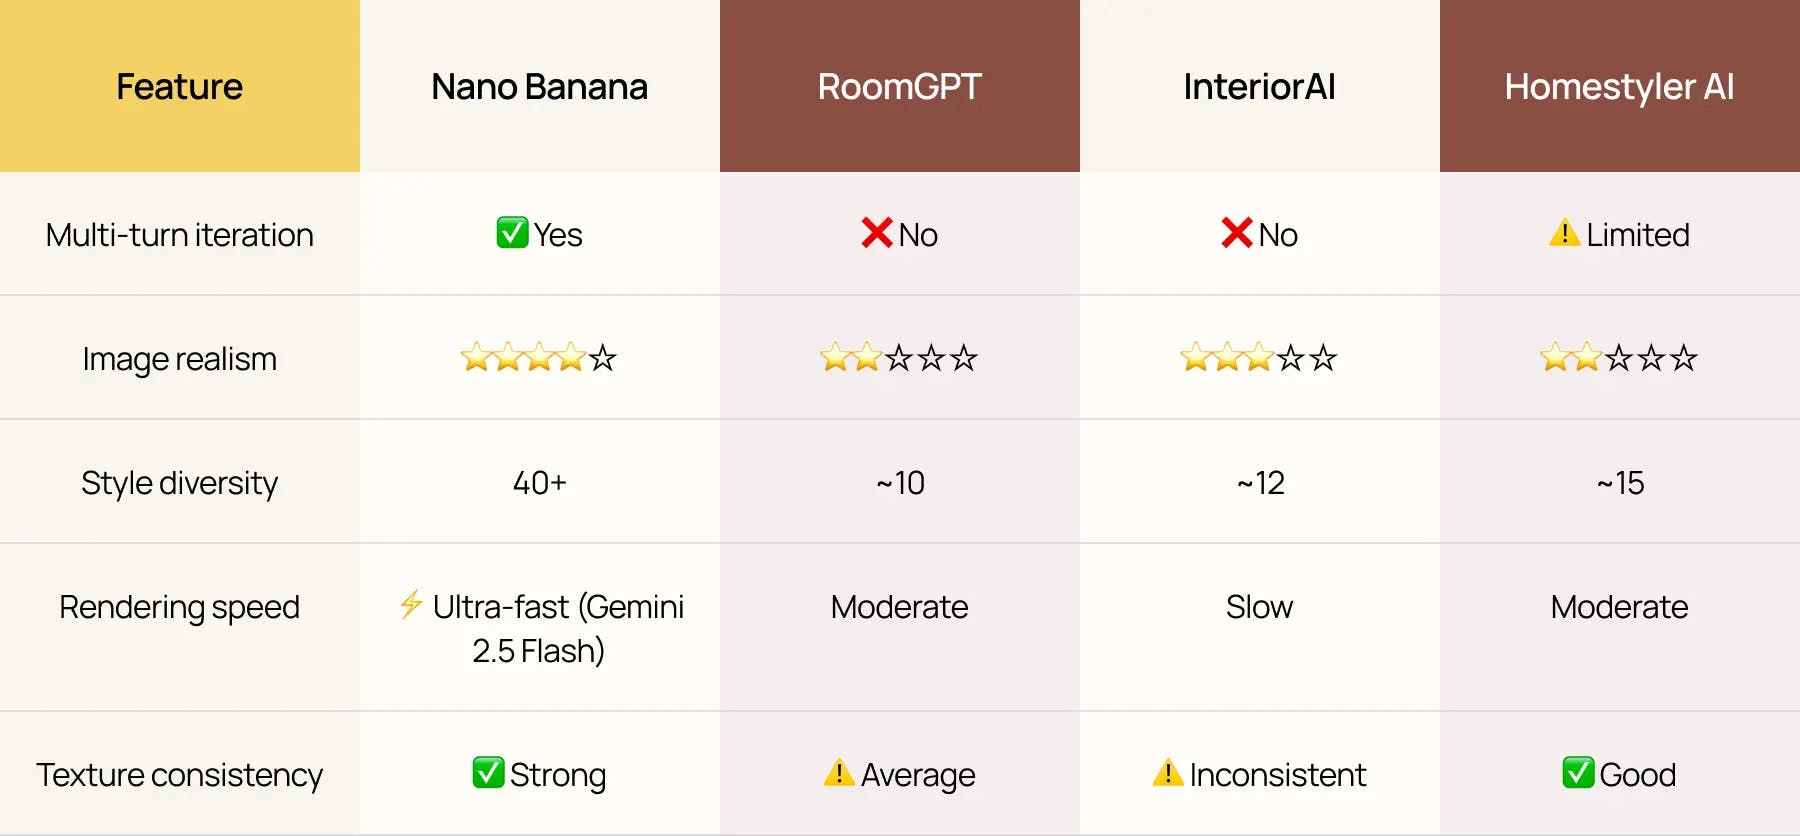The image size is (1800, 836).
Task: Select the Homestyler AI column header
Action: pos(1619,87)
